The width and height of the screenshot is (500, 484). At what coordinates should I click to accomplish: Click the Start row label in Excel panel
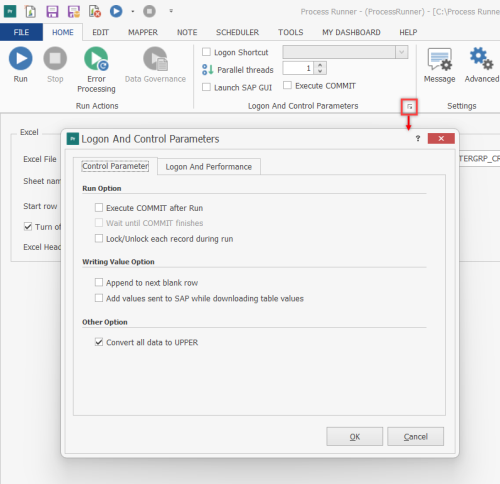click(x=40, y=206)
